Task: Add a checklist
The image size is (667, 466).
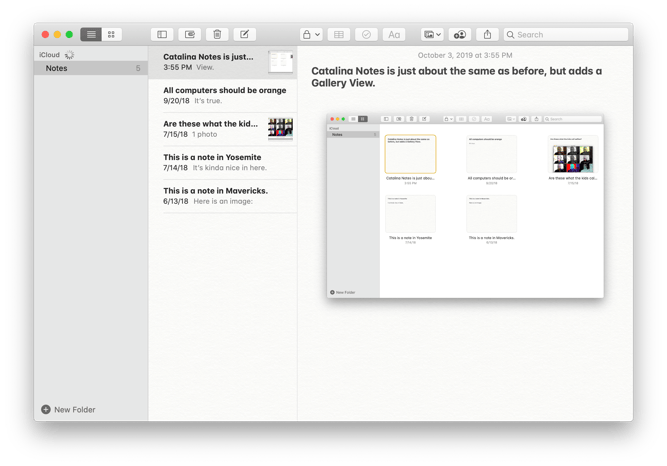Action: coord(366,34)
